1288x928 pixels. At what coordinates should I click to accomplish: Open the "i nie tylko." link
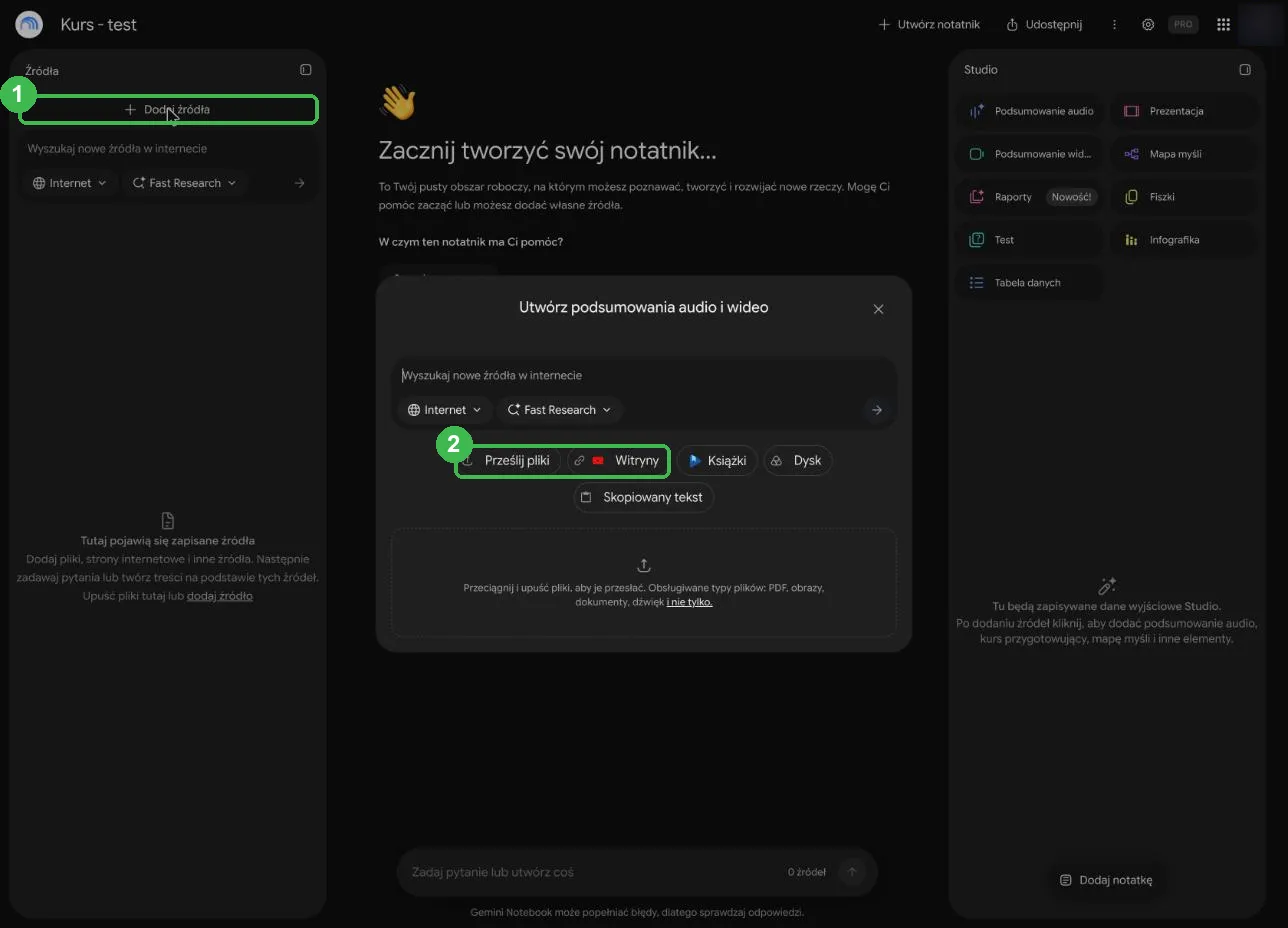tap(689, 602)
